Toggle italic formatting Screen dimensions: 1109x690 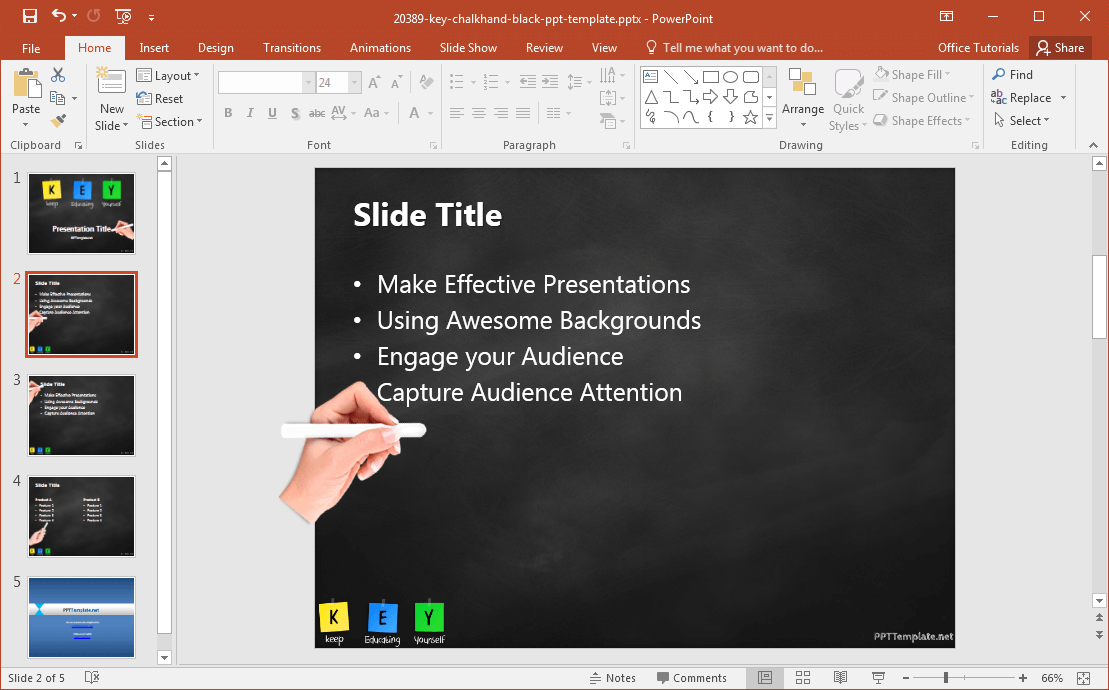[250, 113]
